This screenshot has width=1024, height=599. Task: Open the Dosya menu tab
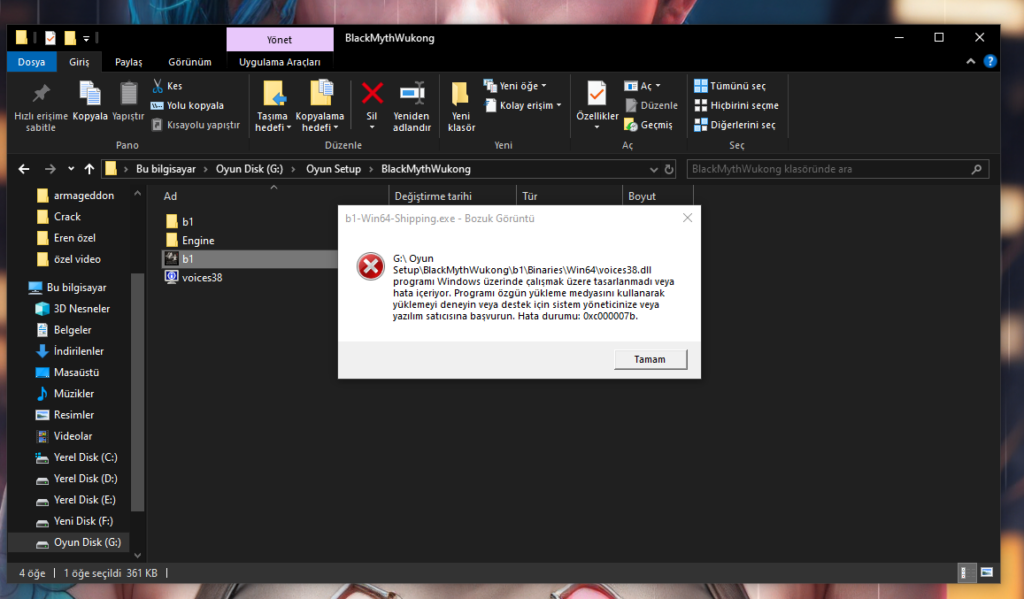click(31, 62)
